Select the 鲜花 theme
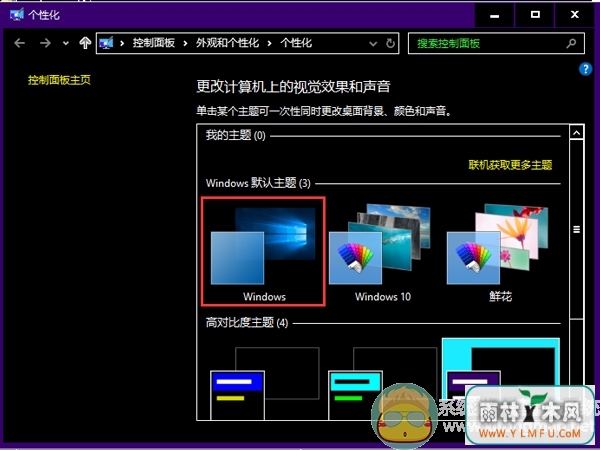This screenshot has width=600, height=450. click(x=500, y=253)
